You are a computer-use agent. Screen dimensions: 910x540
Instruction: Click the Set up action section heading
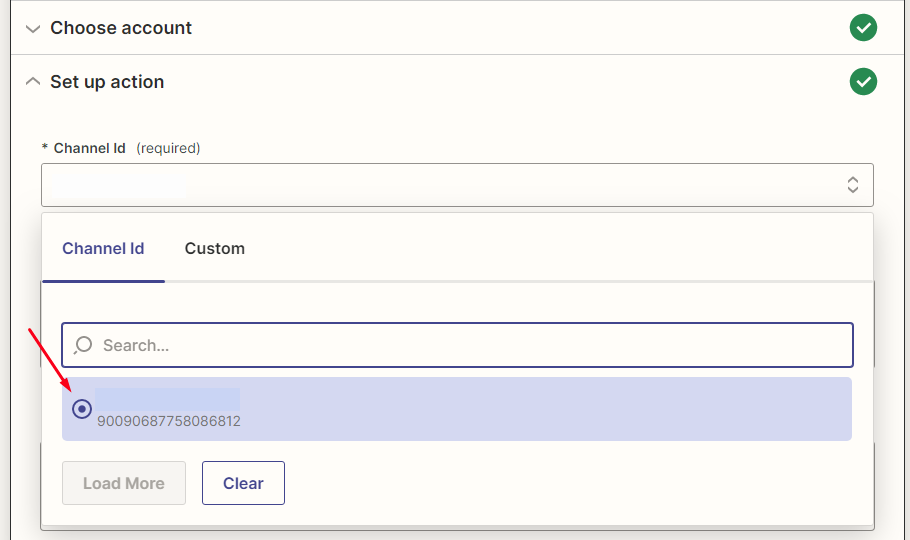click(x=107, y=82)
